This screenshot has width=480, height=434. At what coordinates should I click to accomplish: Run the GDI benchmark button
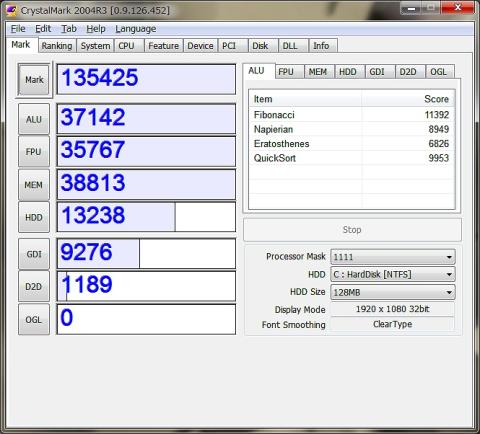tap(34, 254)
